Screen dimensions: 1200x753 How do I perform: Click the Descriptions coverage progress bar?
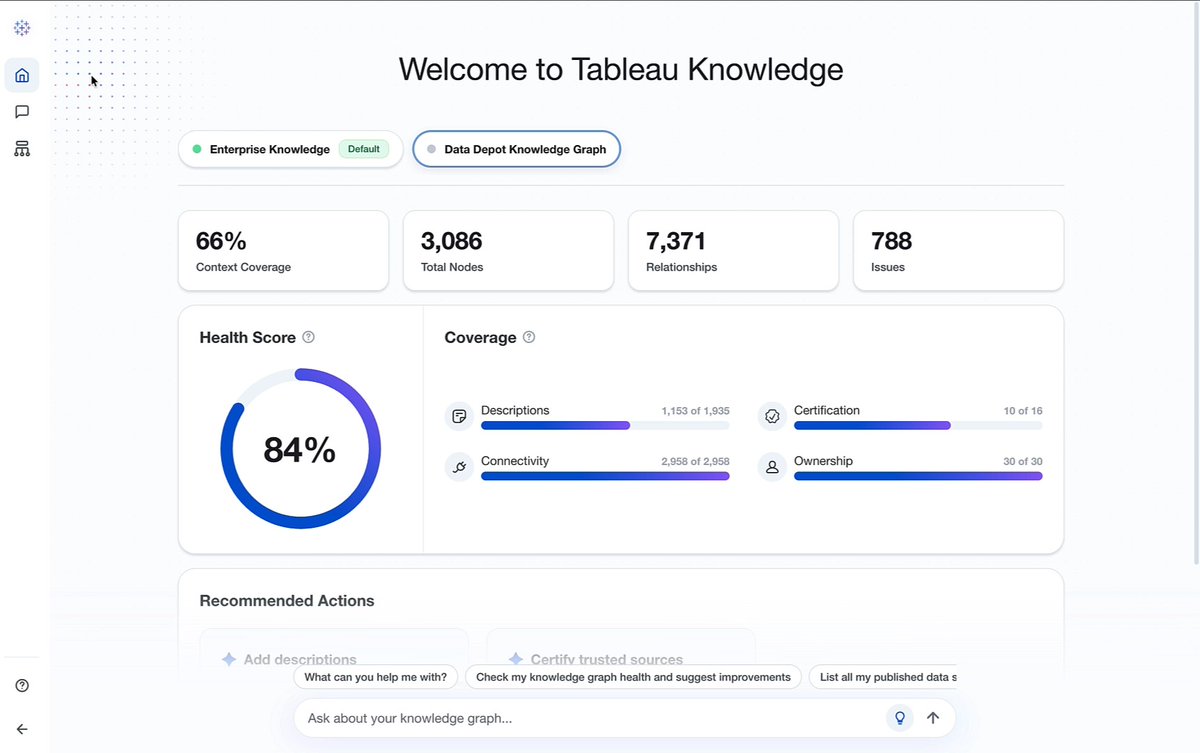point(605,425)
